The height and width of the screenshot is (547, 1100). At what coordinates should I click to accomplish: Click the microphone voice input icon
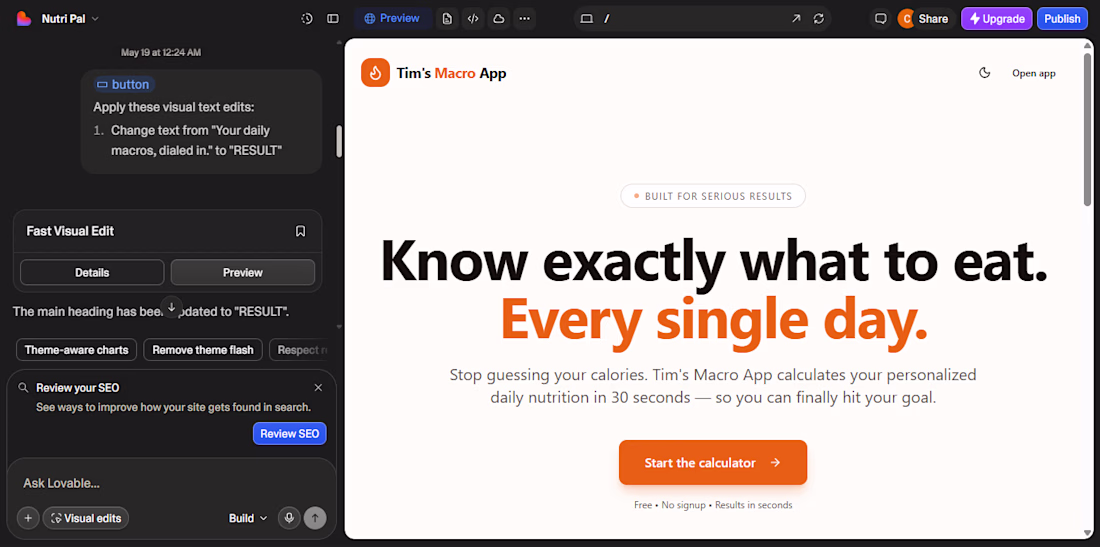pyautogui.click(x=288, y=518)
